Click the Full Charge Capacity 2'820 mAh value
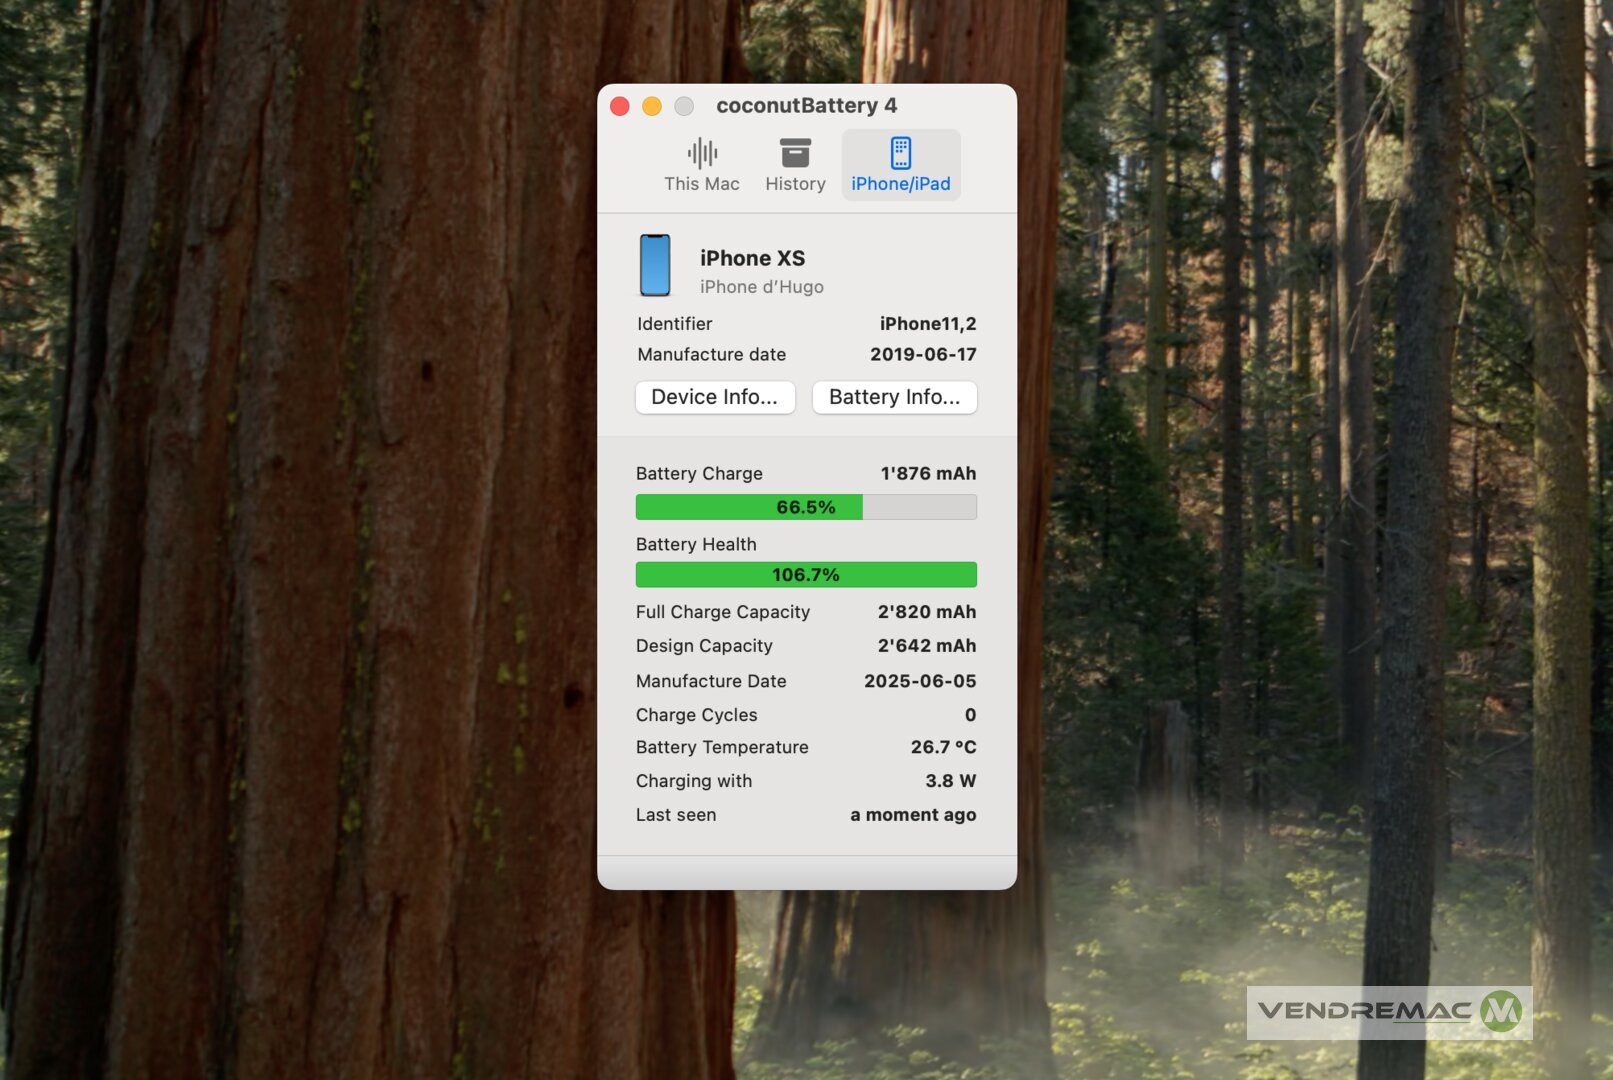1613x1080 pixels. click(x=926, y=612)
